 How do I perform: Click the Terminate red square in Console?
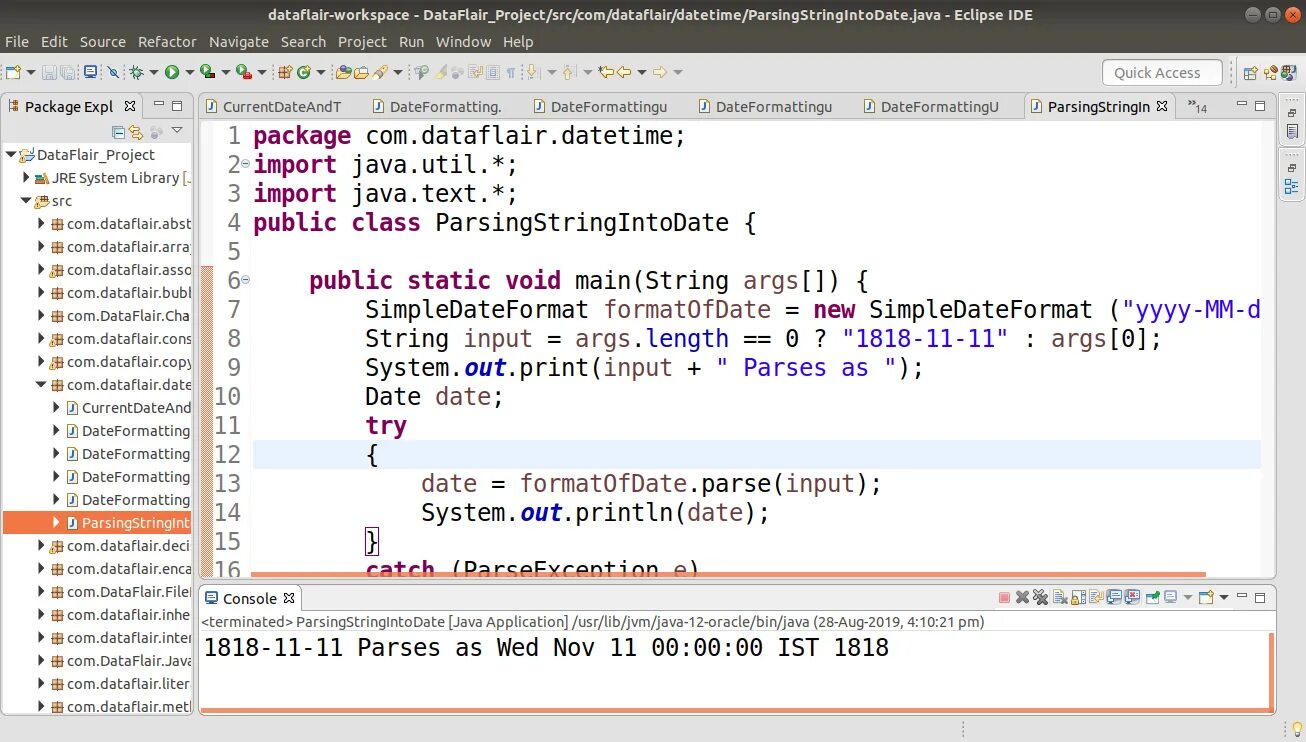click(1004, 598)
